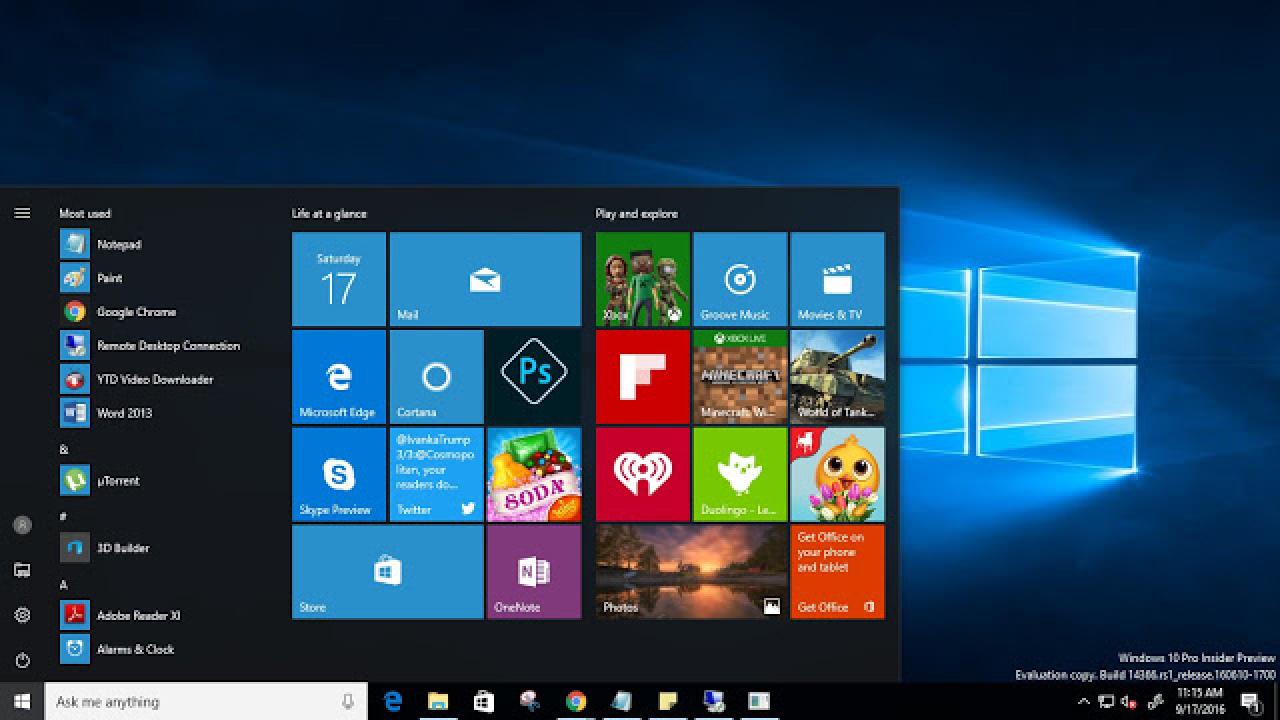
Task: Select Notepad from Most used list
Action: tap(118, 244)
